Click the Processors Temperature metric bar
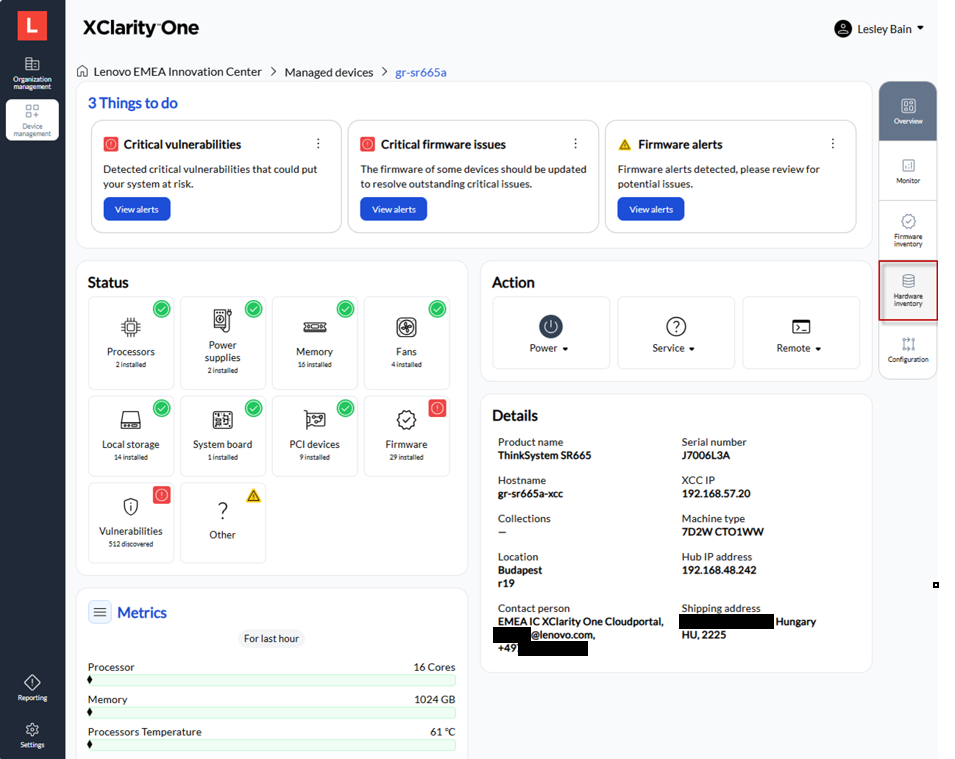This screenshot has width=955, height=759. click(x=272, y=744)
